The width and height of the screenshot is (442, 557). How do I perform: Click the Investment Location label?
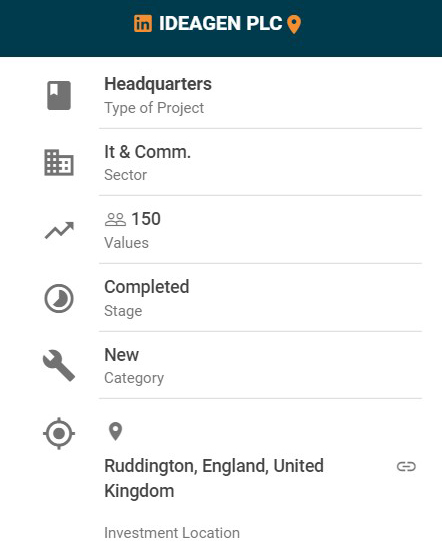[x=172, y=533]
